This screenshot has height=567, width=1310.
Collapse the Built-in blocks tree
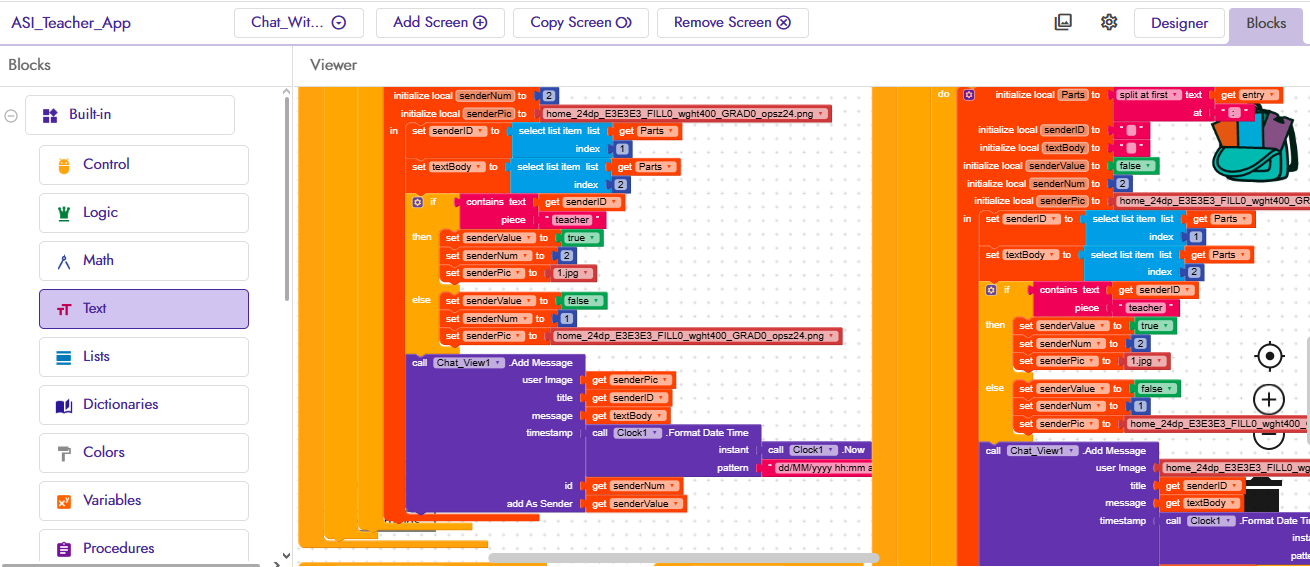pos(11,115)
